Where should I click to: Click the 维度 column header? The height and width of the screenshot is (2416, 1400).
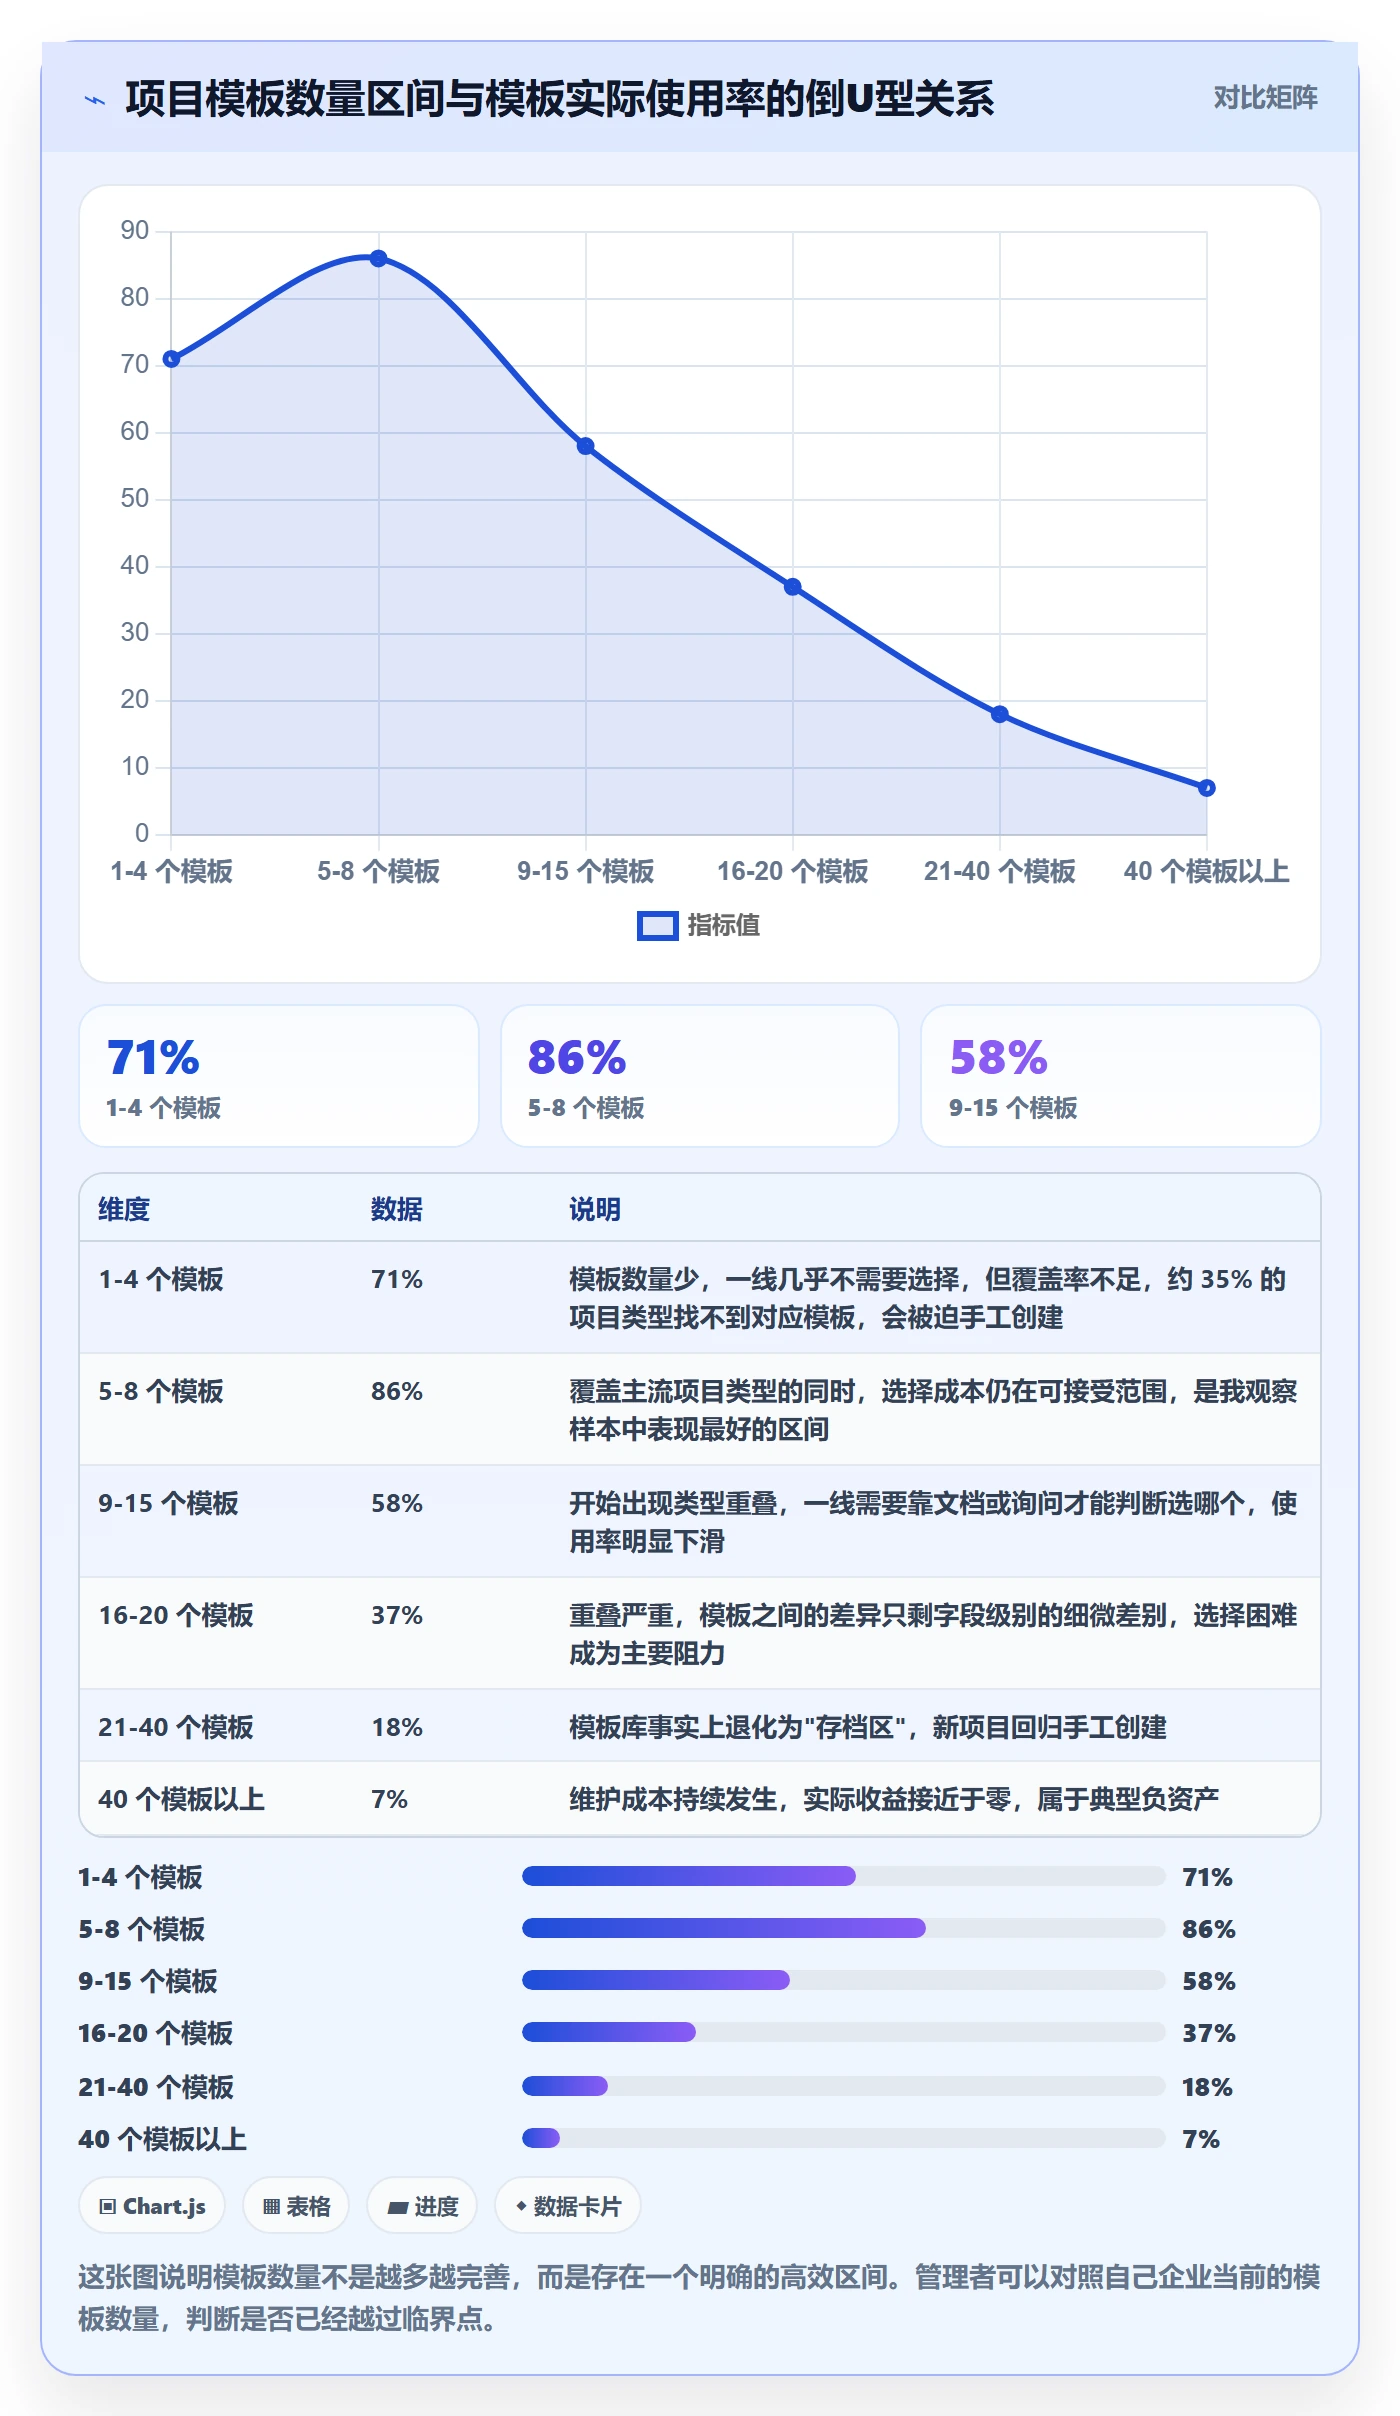click(124, 1209)
